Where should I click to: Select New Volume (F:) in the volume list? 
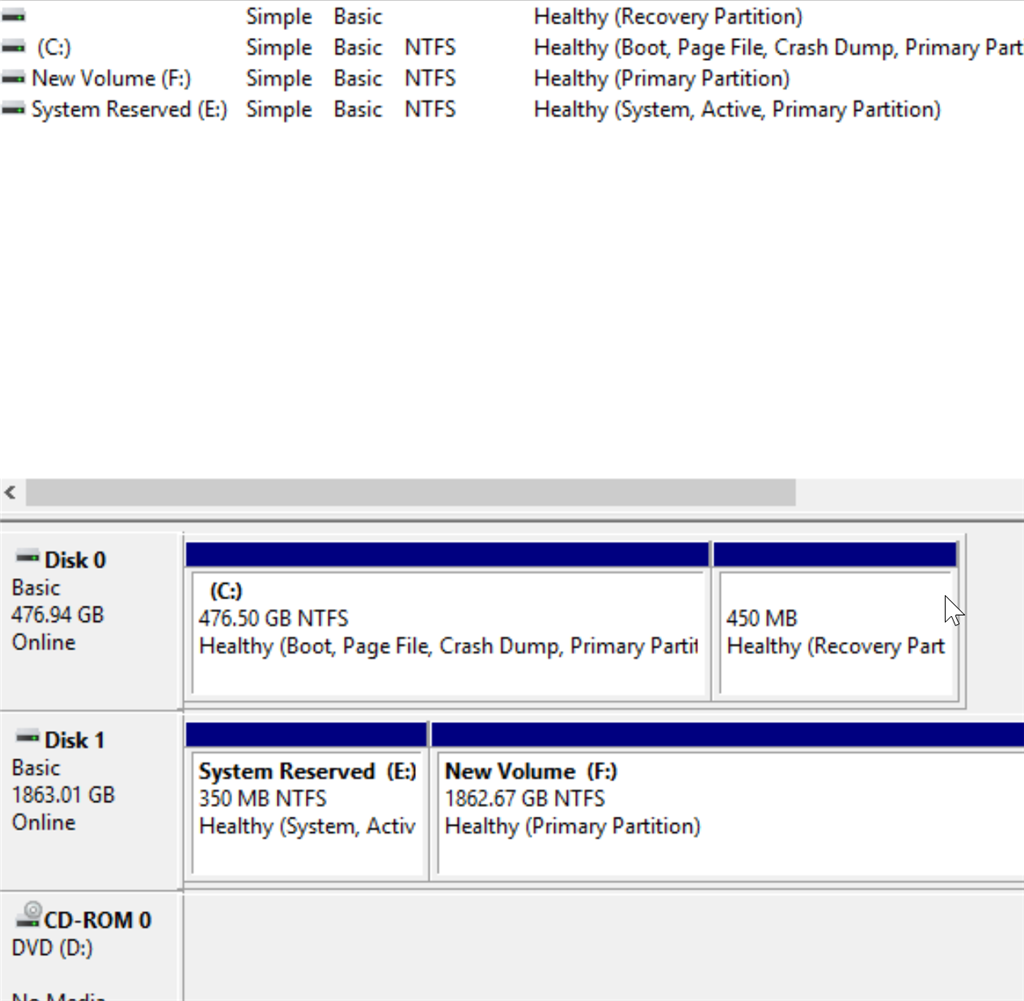tap(111, 78)
